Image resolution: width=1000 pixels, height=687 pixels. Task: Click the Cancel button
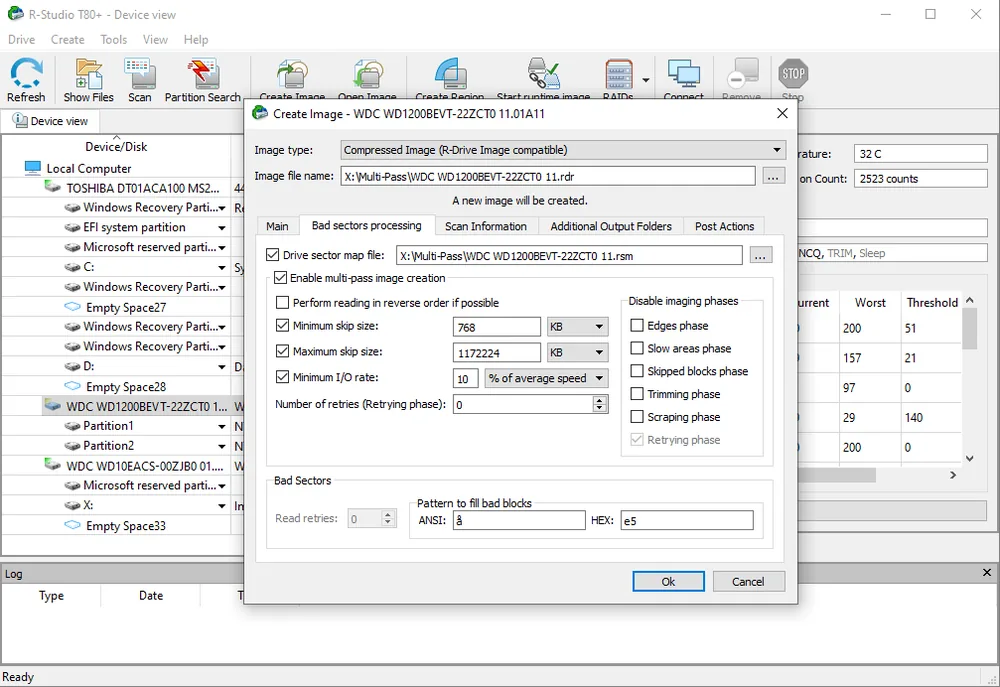point(748,581)
